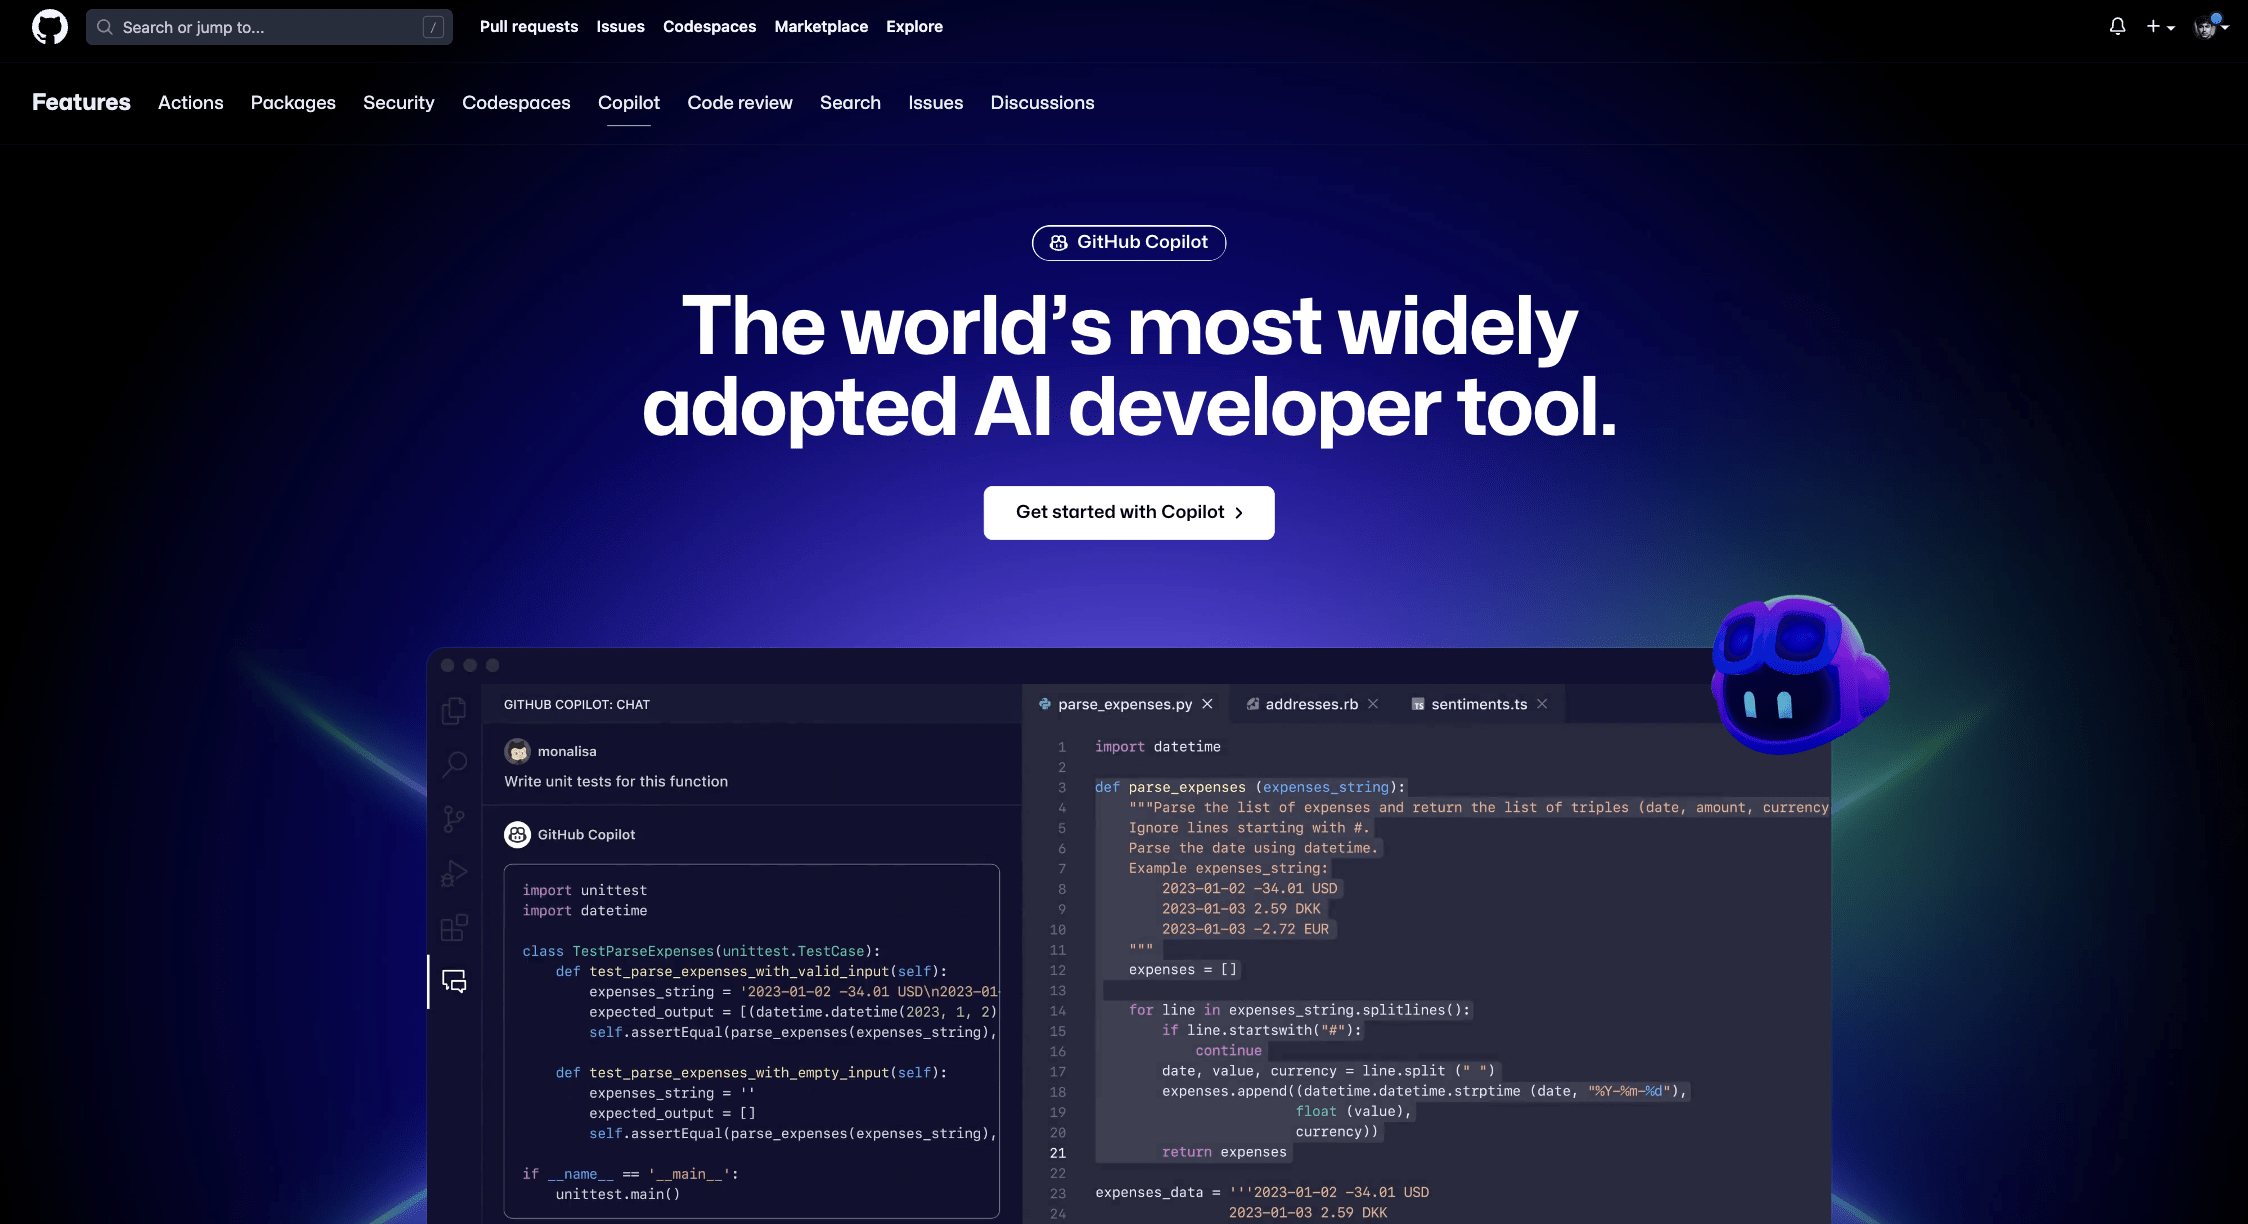Expand the plus create-new dropdown
The height and width of the screenshot is (1224, 2248).
pyautogui.click(x=2160, y=27)
